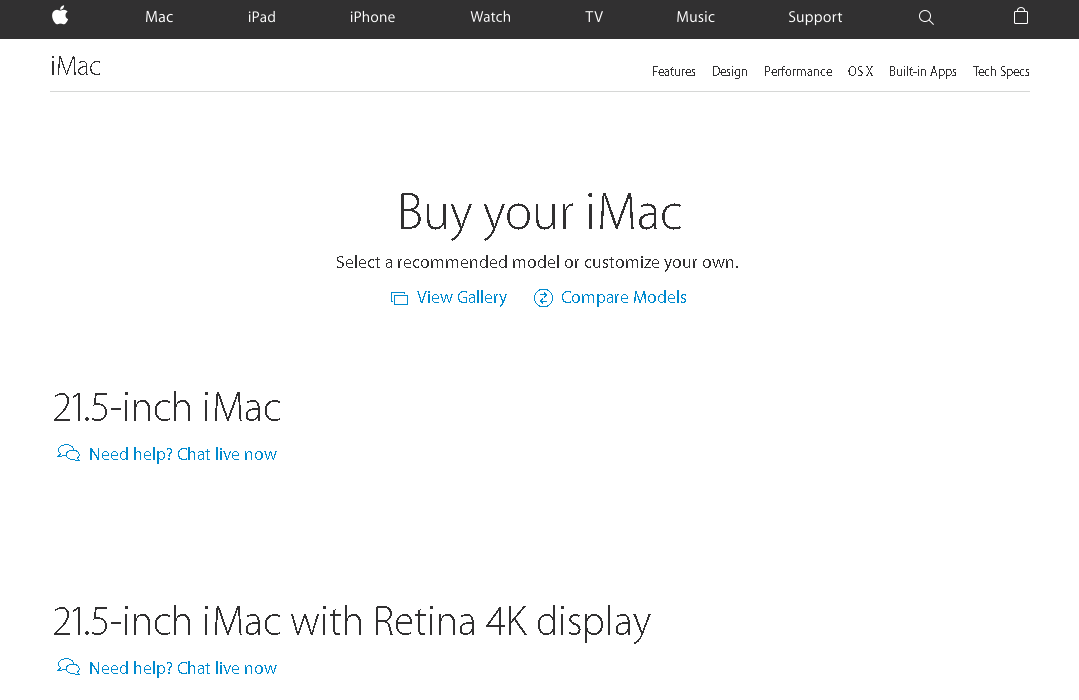1079x700 pixels.
Task: Go to the iPad section
Action: coord(261,17)
